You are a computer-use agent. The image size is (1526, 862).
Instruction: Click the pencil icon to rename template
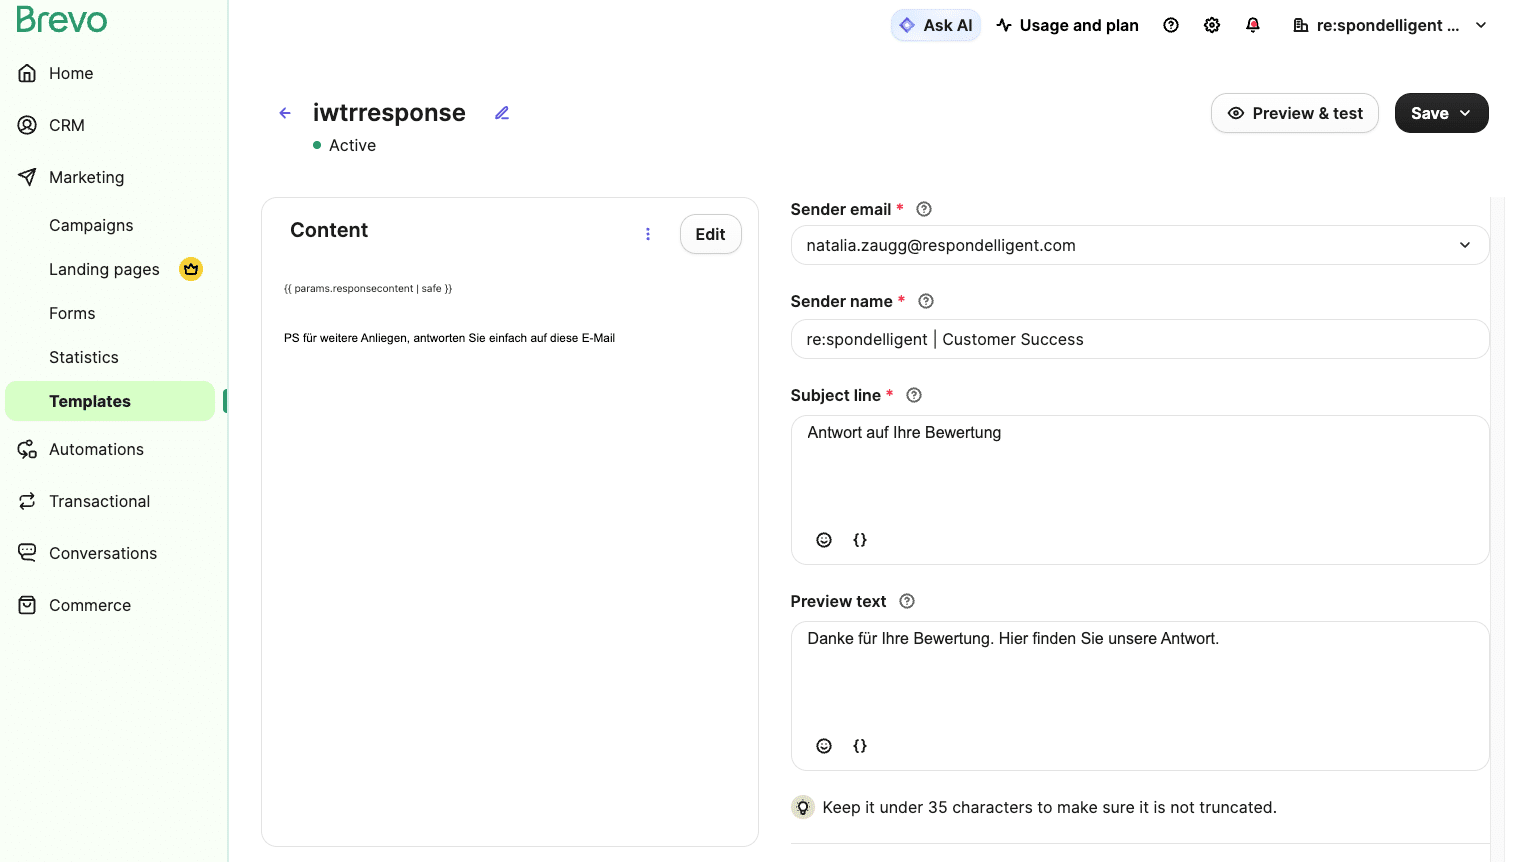(502, 113)
